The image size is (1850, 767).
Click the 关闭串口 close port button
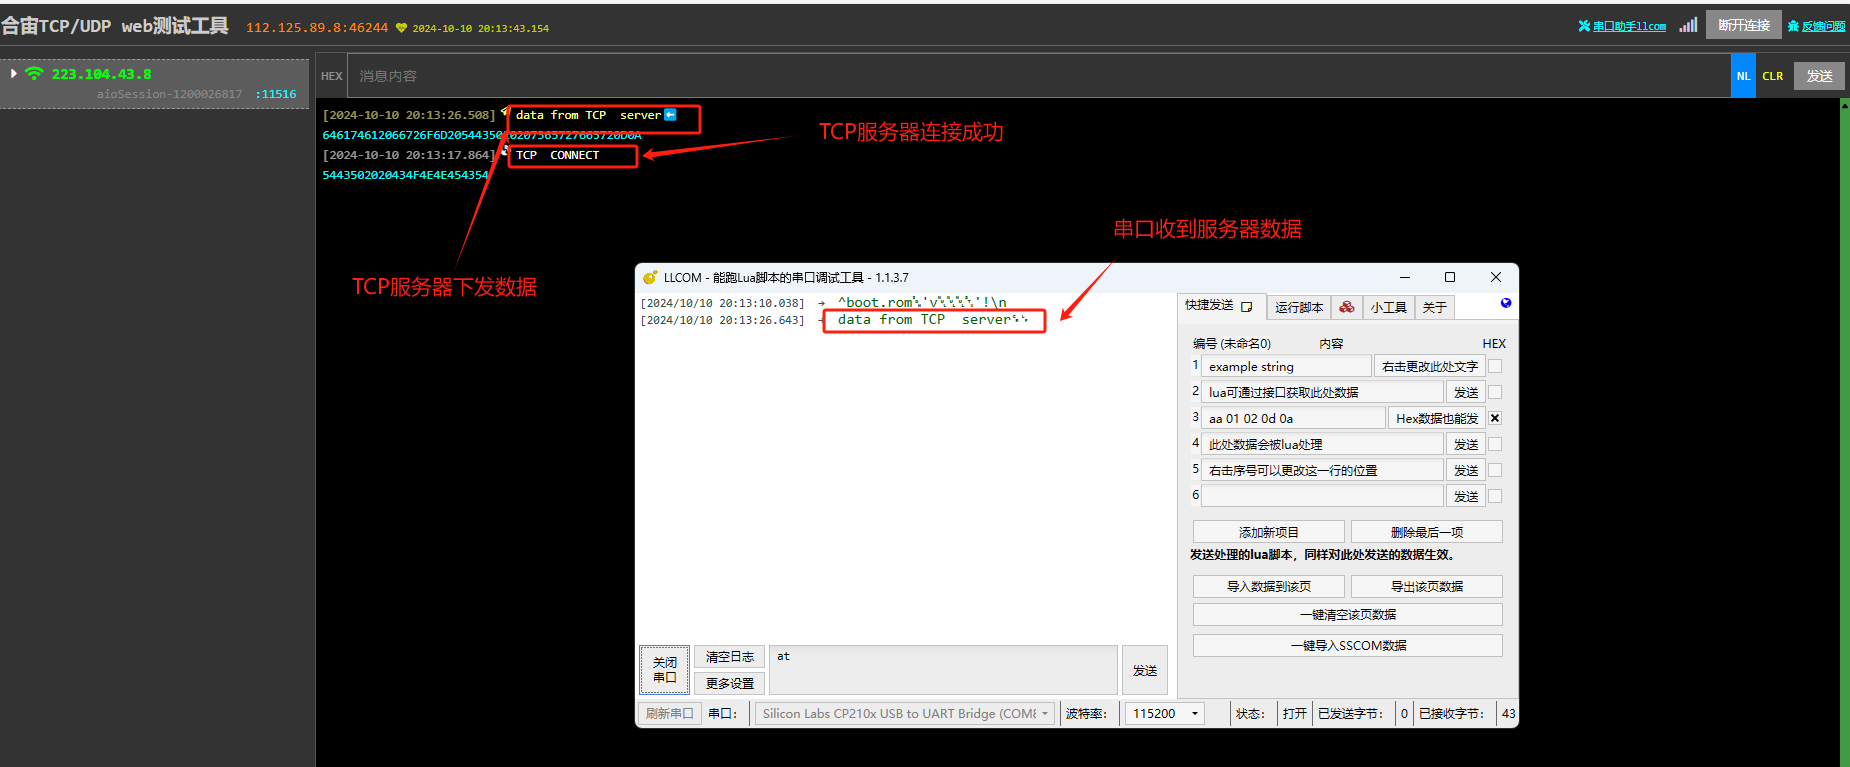pyautogui.click(x=664, y=670)
